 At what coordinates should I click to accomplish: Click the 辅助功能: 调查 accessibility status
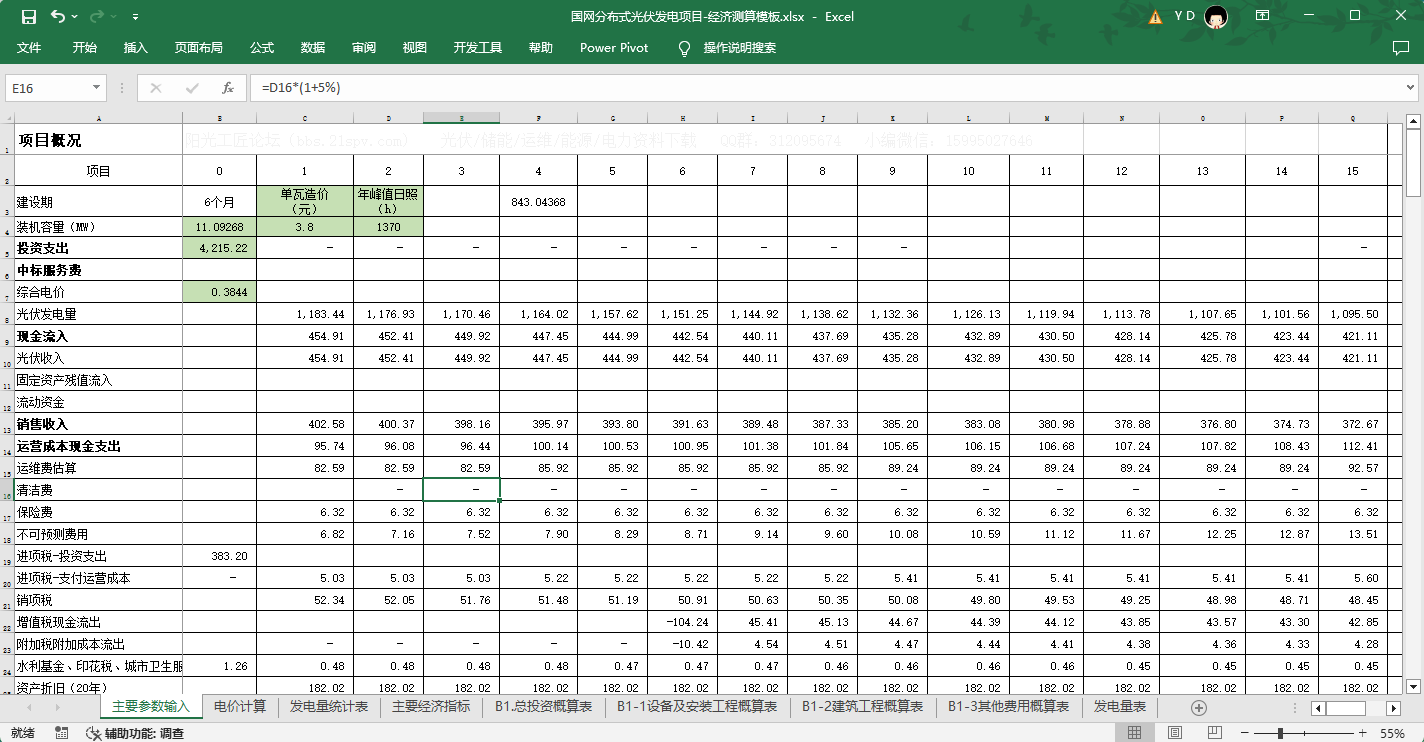[135, 733]
